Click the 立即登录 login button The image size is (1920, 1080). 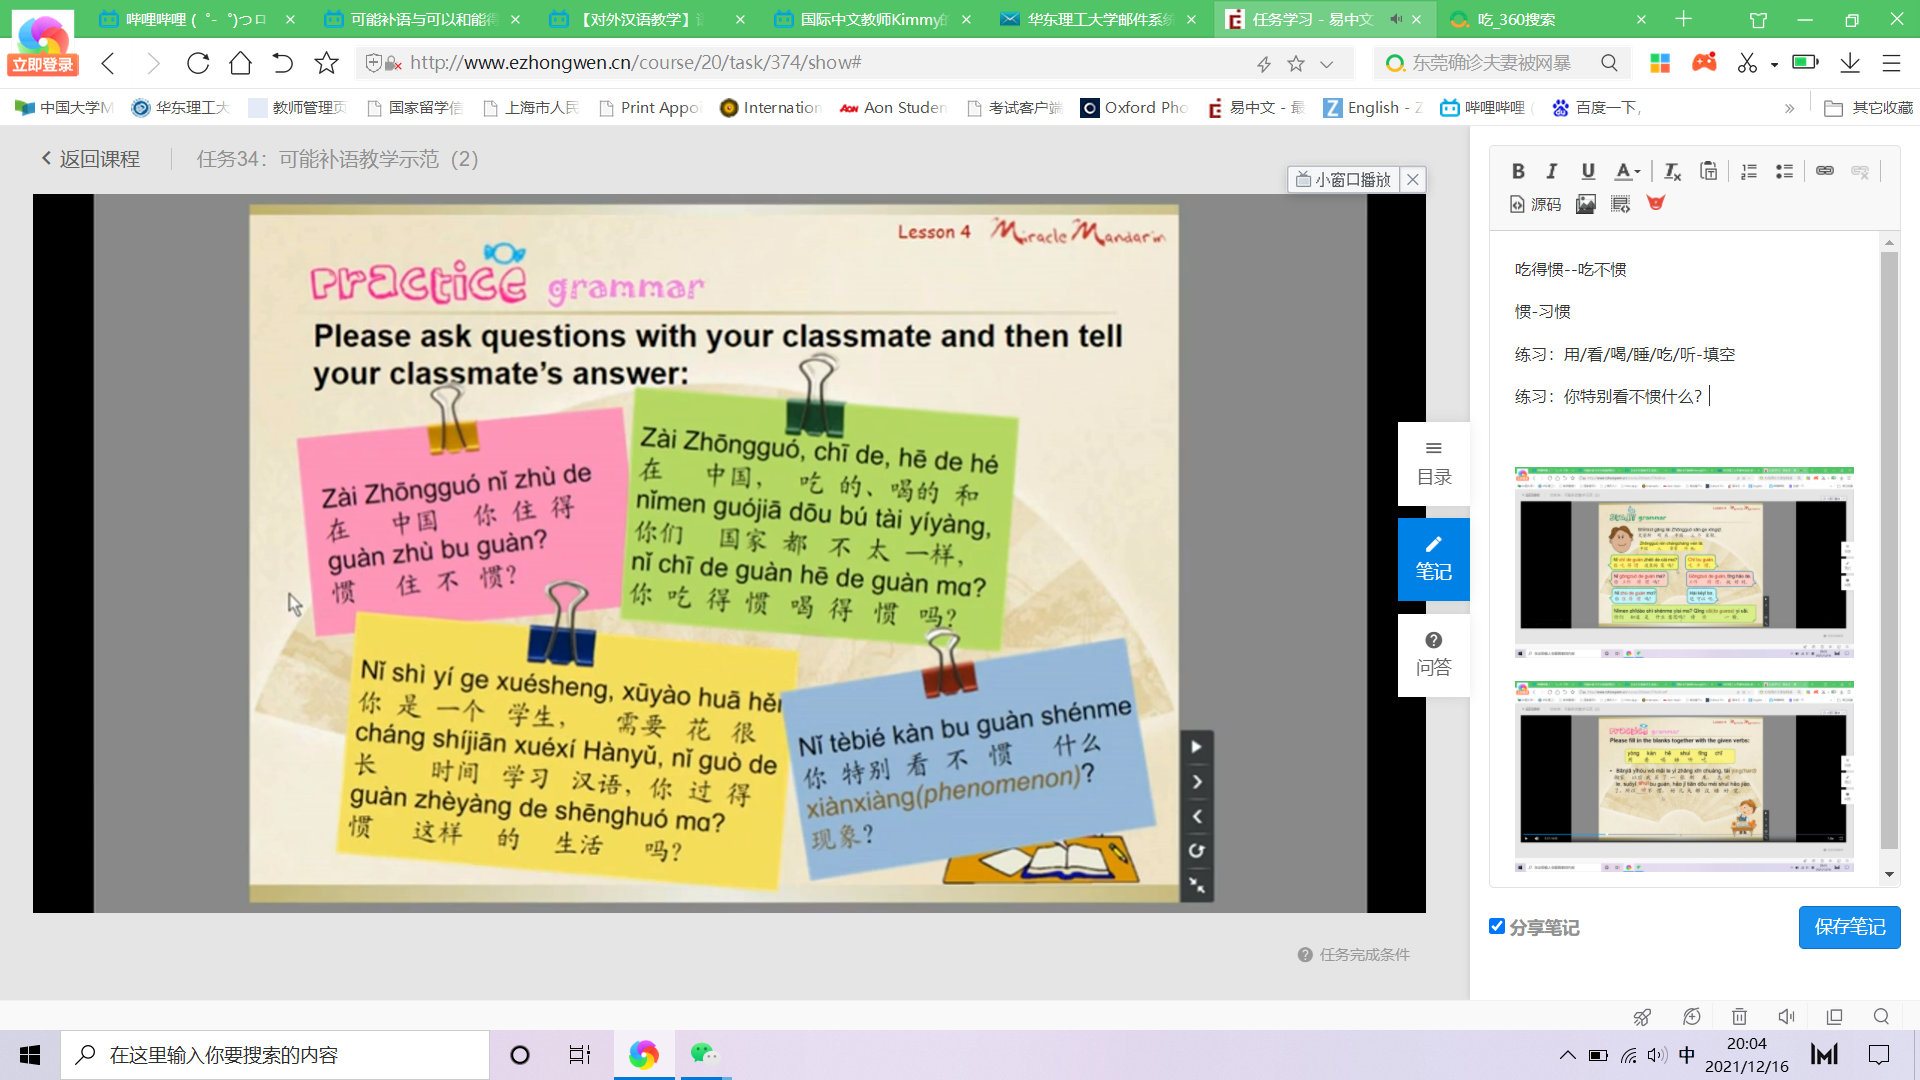coord(43,65)
